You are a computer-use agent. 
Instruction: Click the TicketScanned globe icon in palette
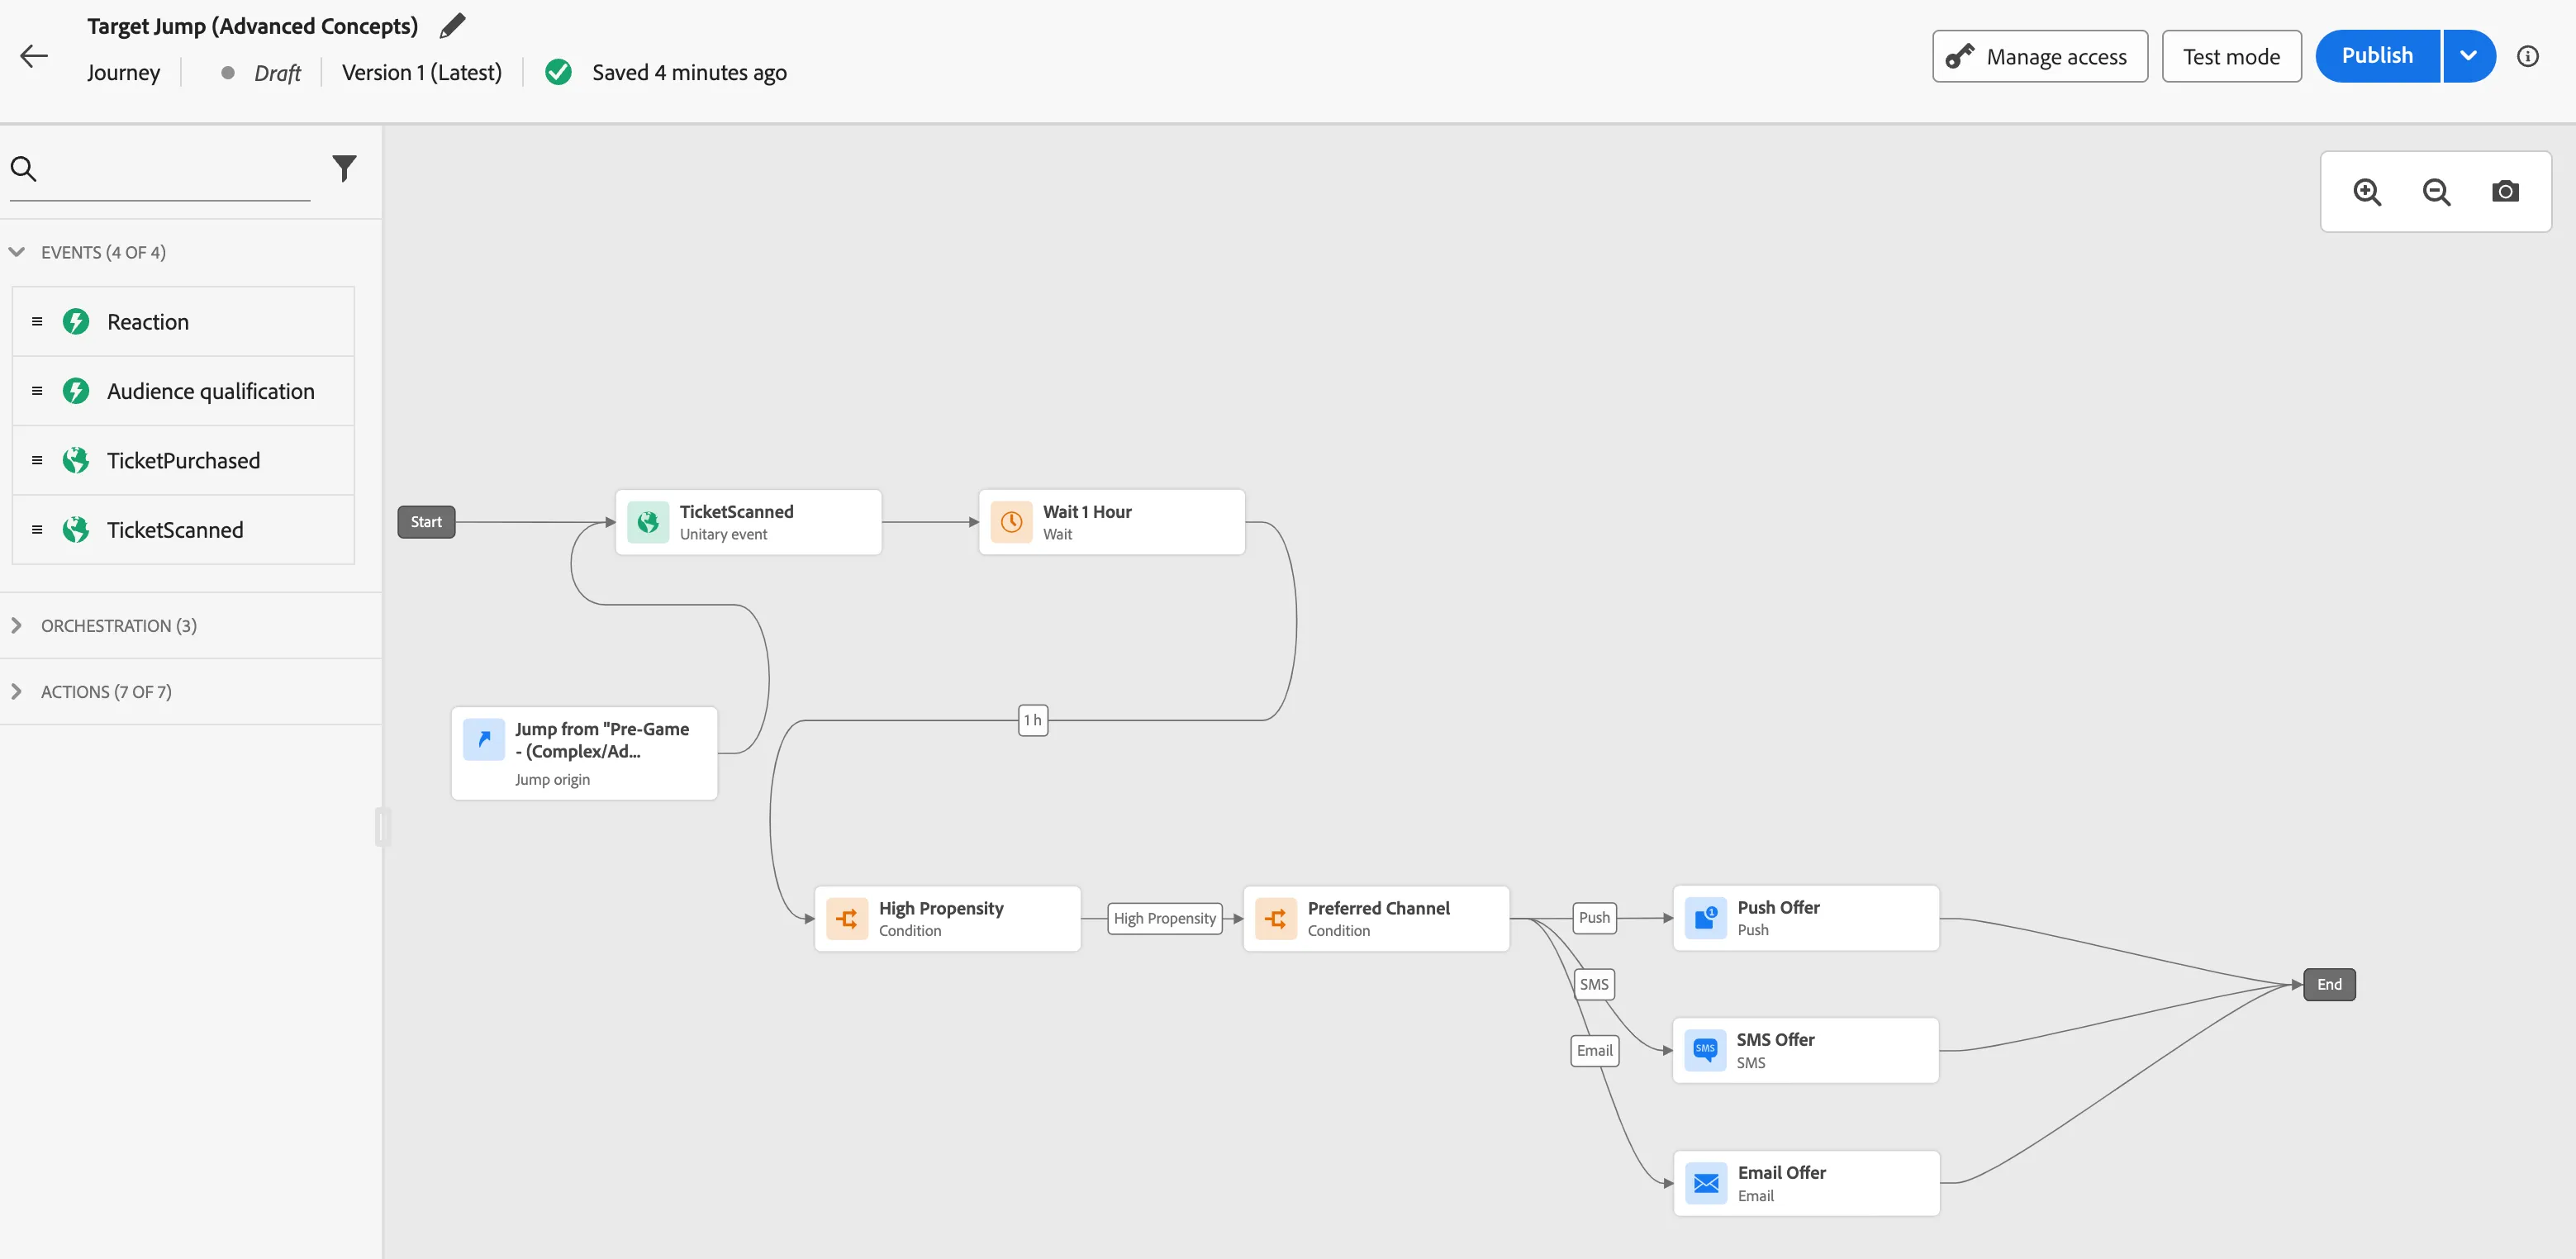coord(76,530)
